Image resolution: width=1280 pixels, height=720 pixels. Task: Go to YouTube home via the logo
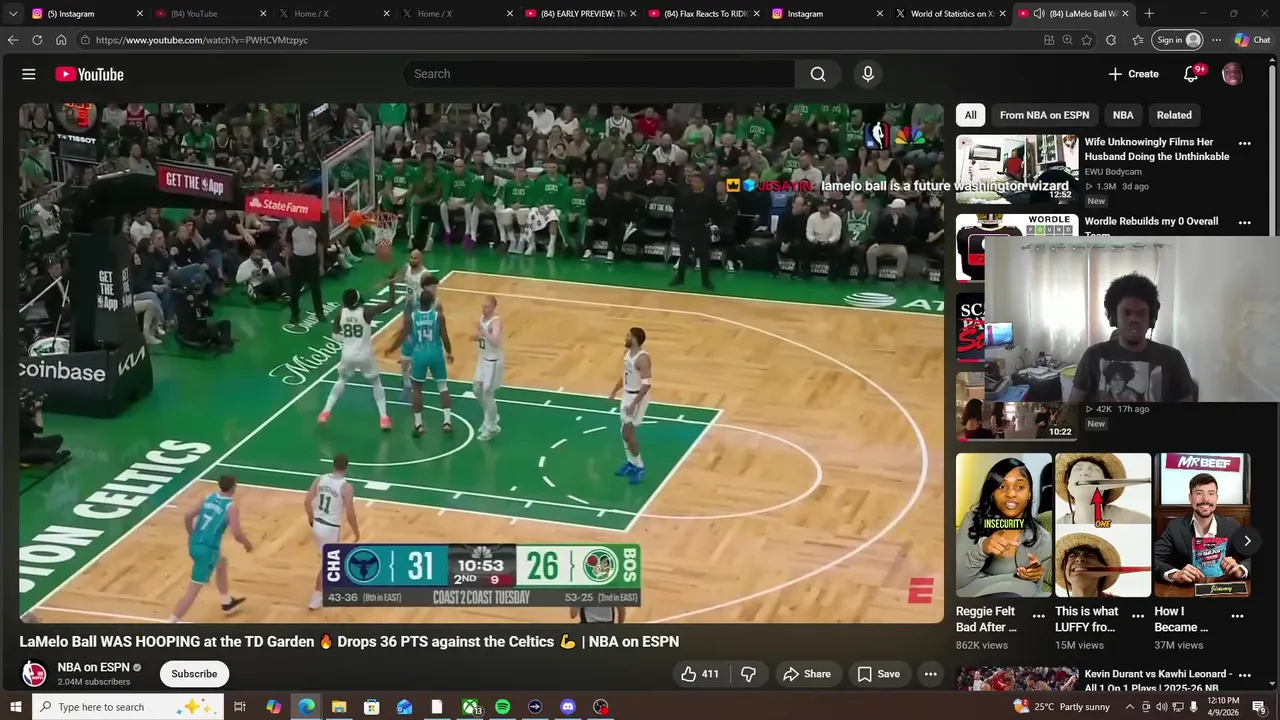89,74
